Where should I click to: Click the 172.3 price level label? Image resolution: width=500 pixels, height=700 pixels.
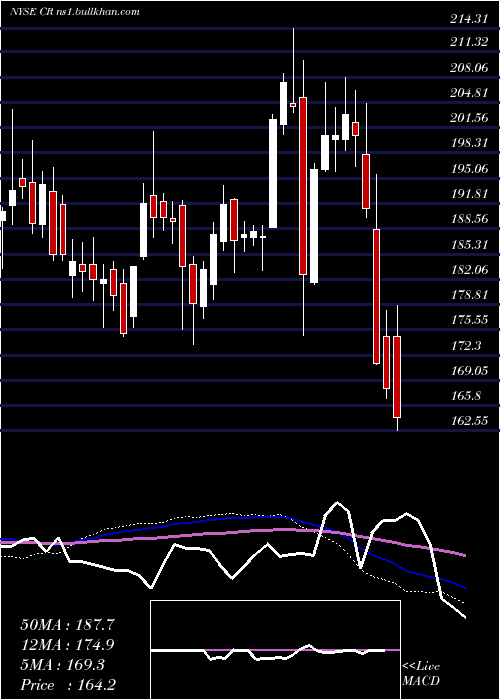coord(467,345)
